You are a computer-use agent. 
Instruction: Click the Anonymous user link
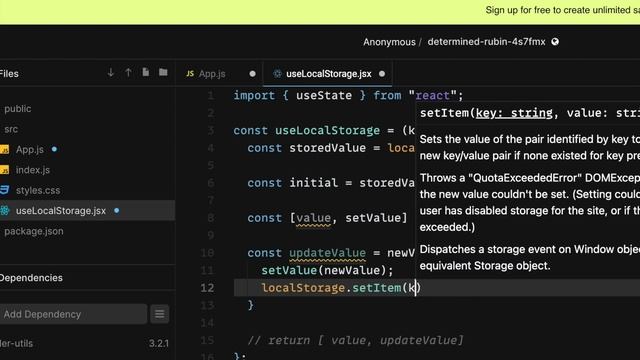point(389,42)
